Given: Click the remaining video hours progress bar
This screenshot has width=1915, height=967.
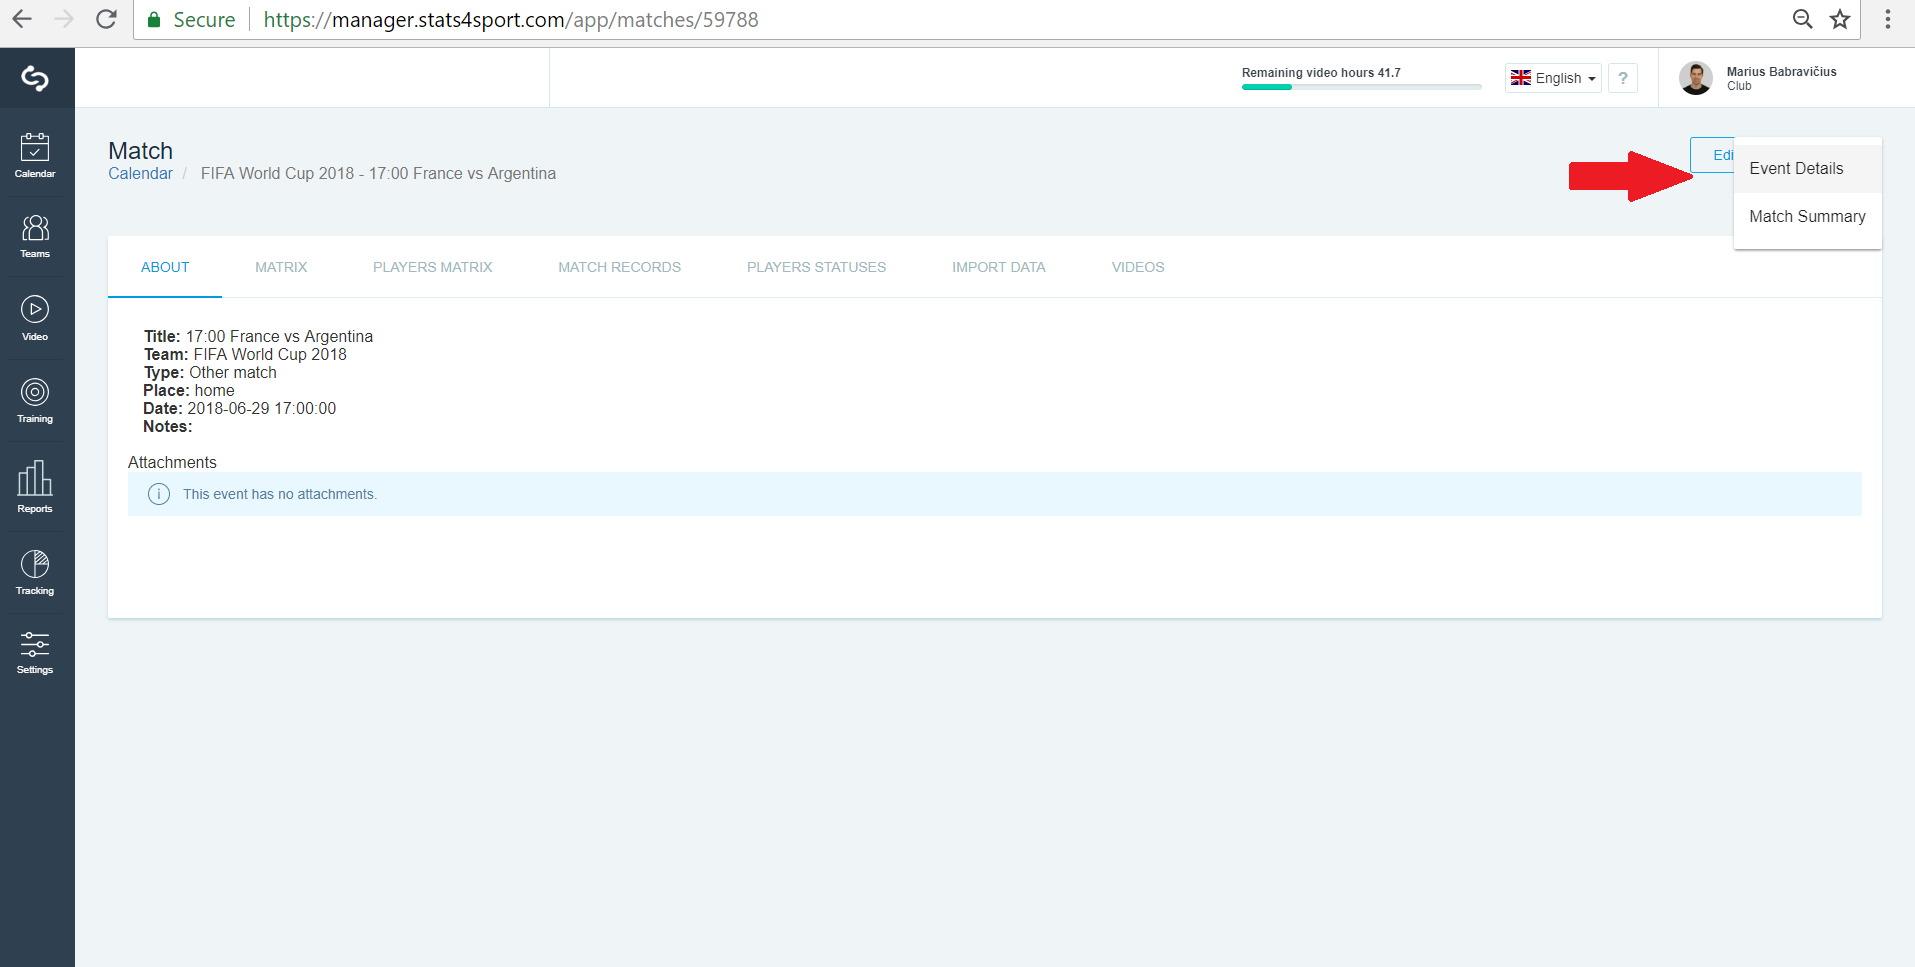Looking at the screenshot, I should 1361,87.
